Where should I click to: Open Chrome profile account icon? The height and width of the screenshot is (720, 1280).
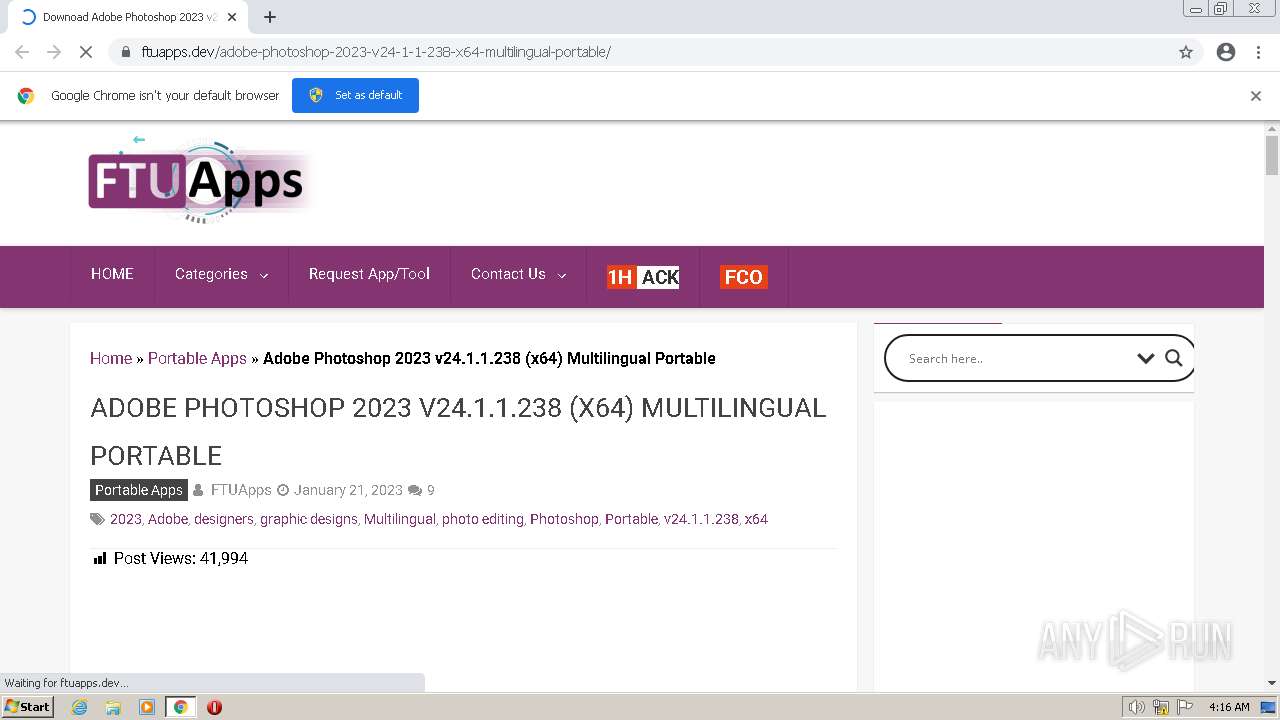click(1226, 52)
